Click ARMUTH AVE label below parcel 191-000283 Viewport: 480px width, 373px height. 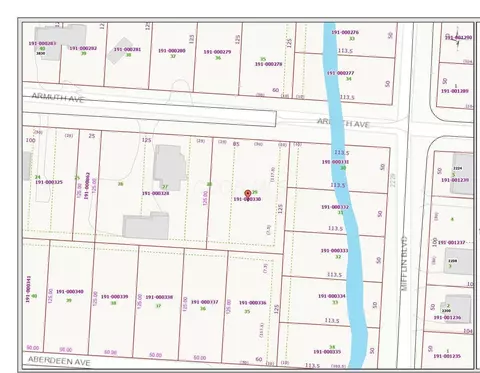click(58, 97)
